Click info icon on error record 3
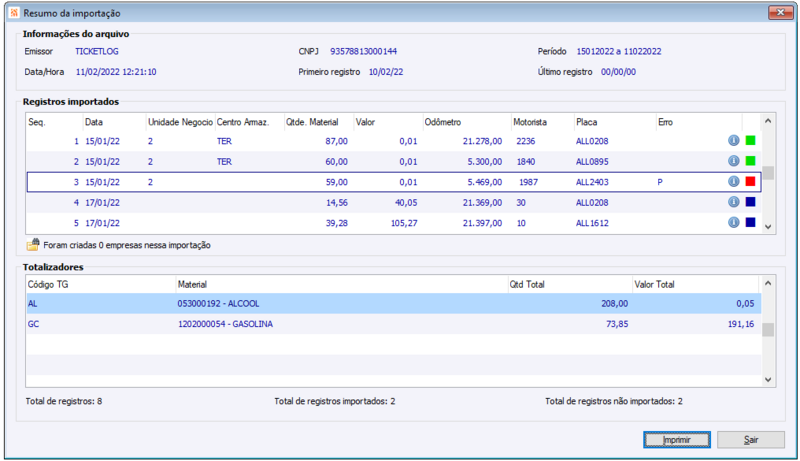 click(733, 182)
